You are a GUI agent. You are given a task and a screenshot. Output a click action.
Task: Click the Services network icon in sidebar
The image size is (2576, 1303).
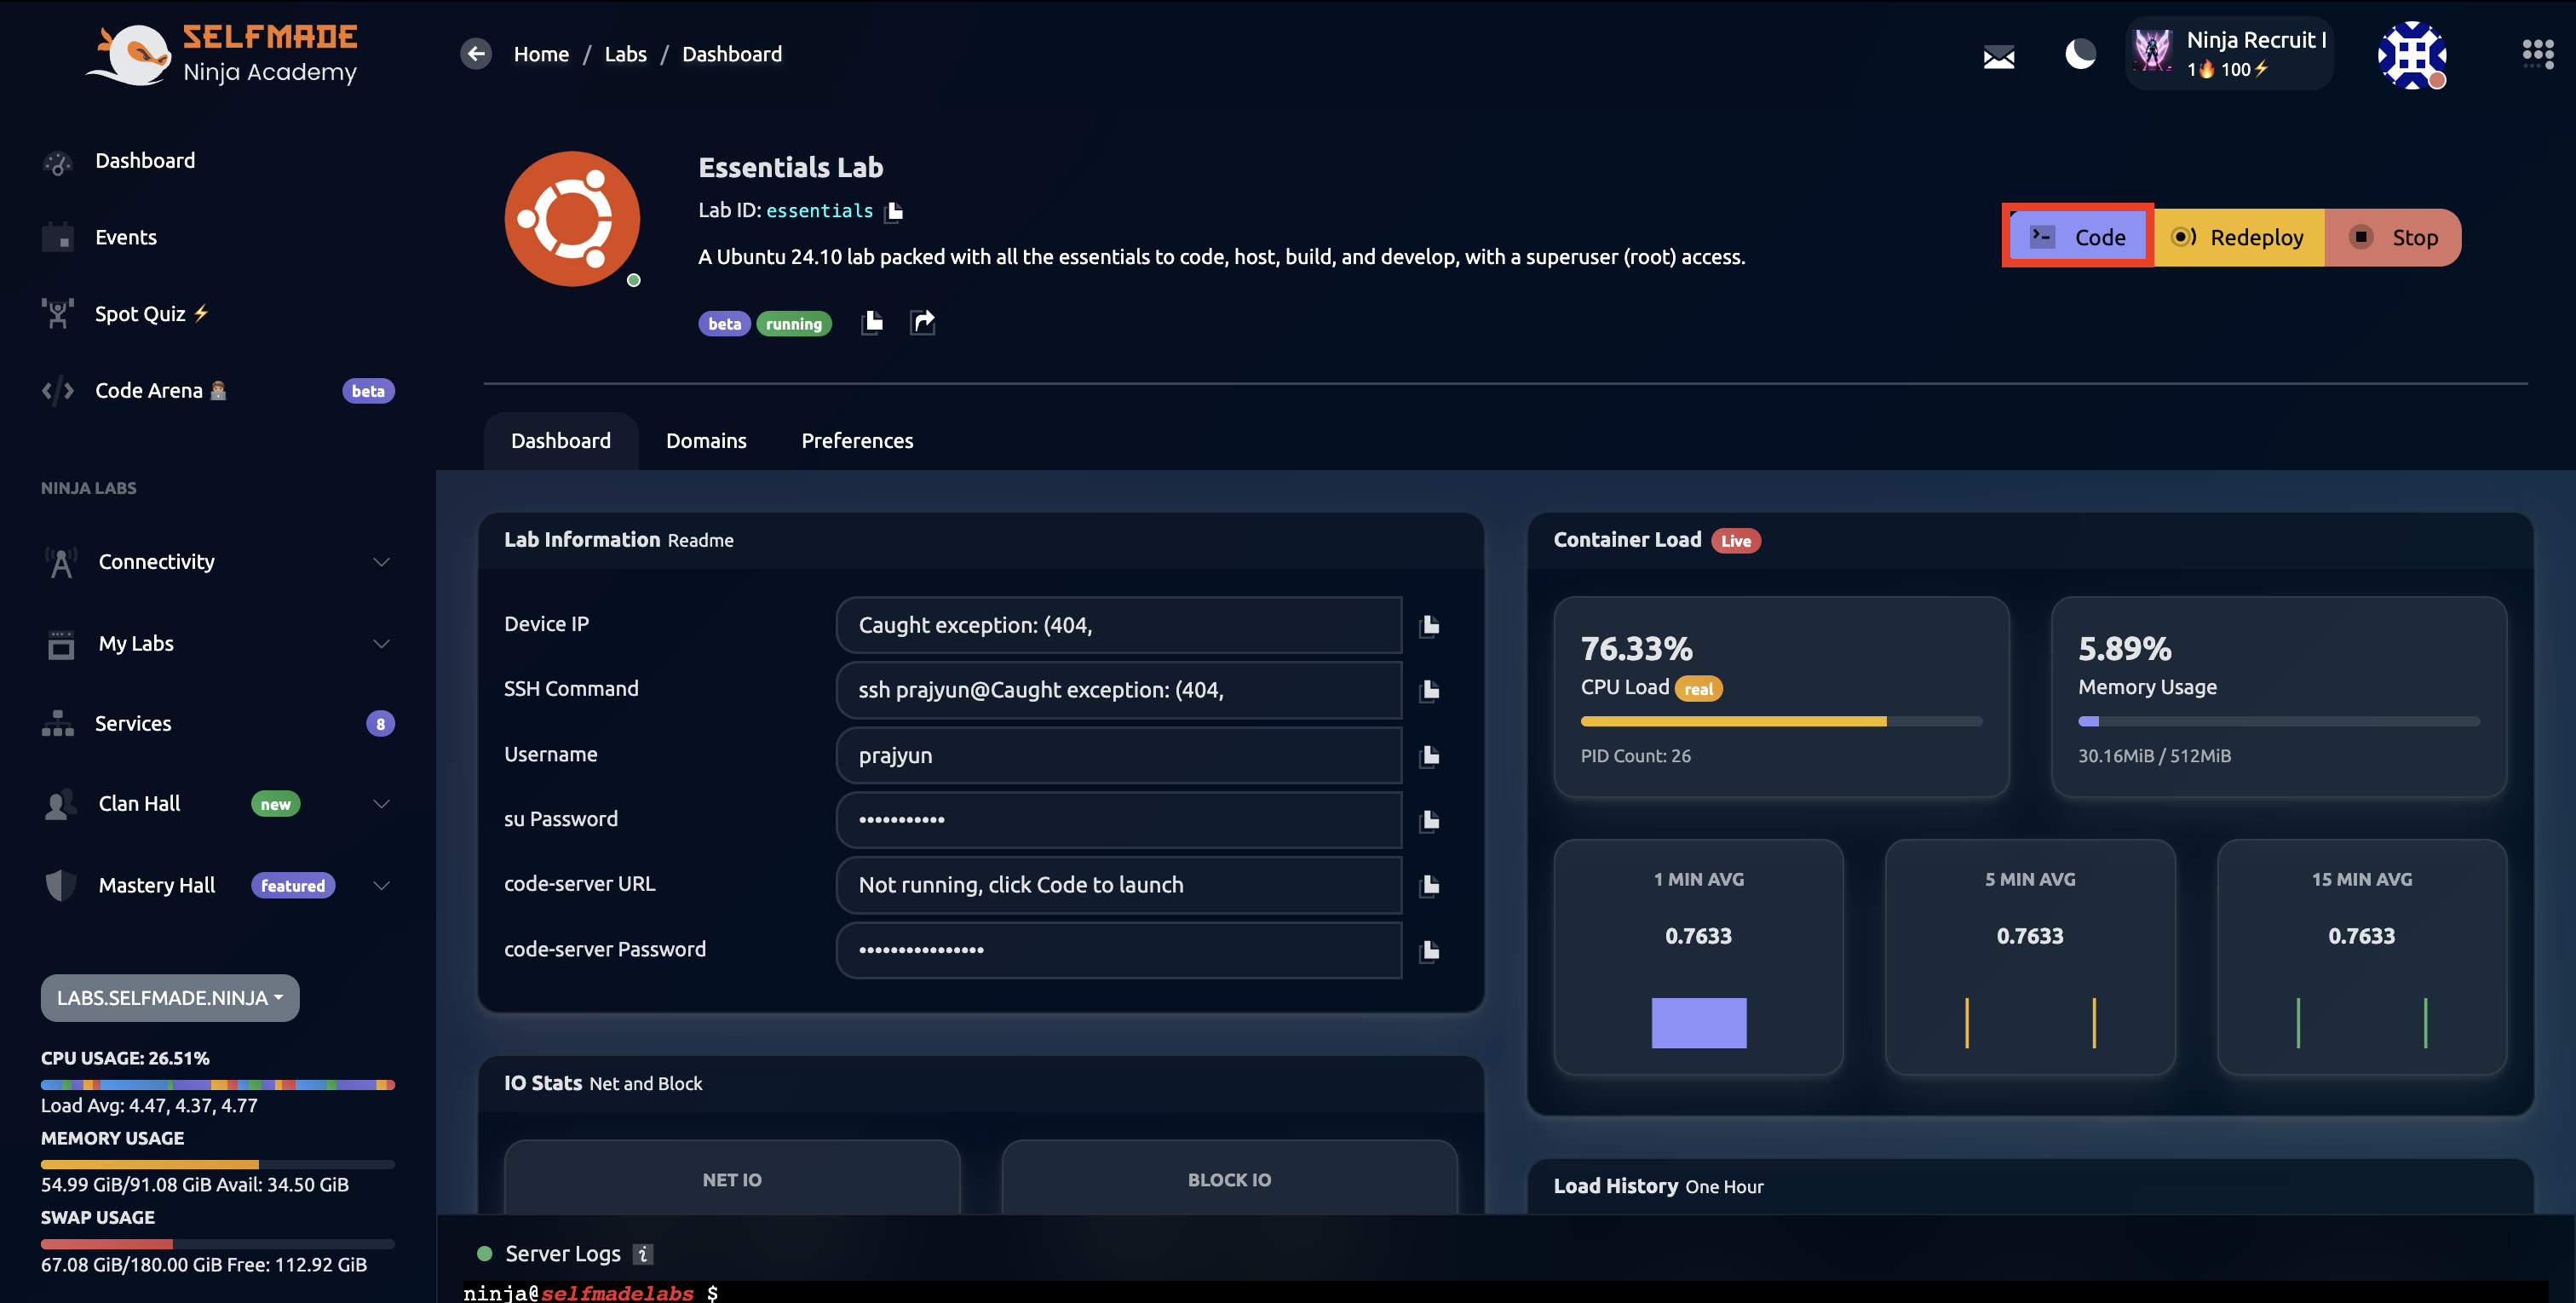(x=58, y=723)
